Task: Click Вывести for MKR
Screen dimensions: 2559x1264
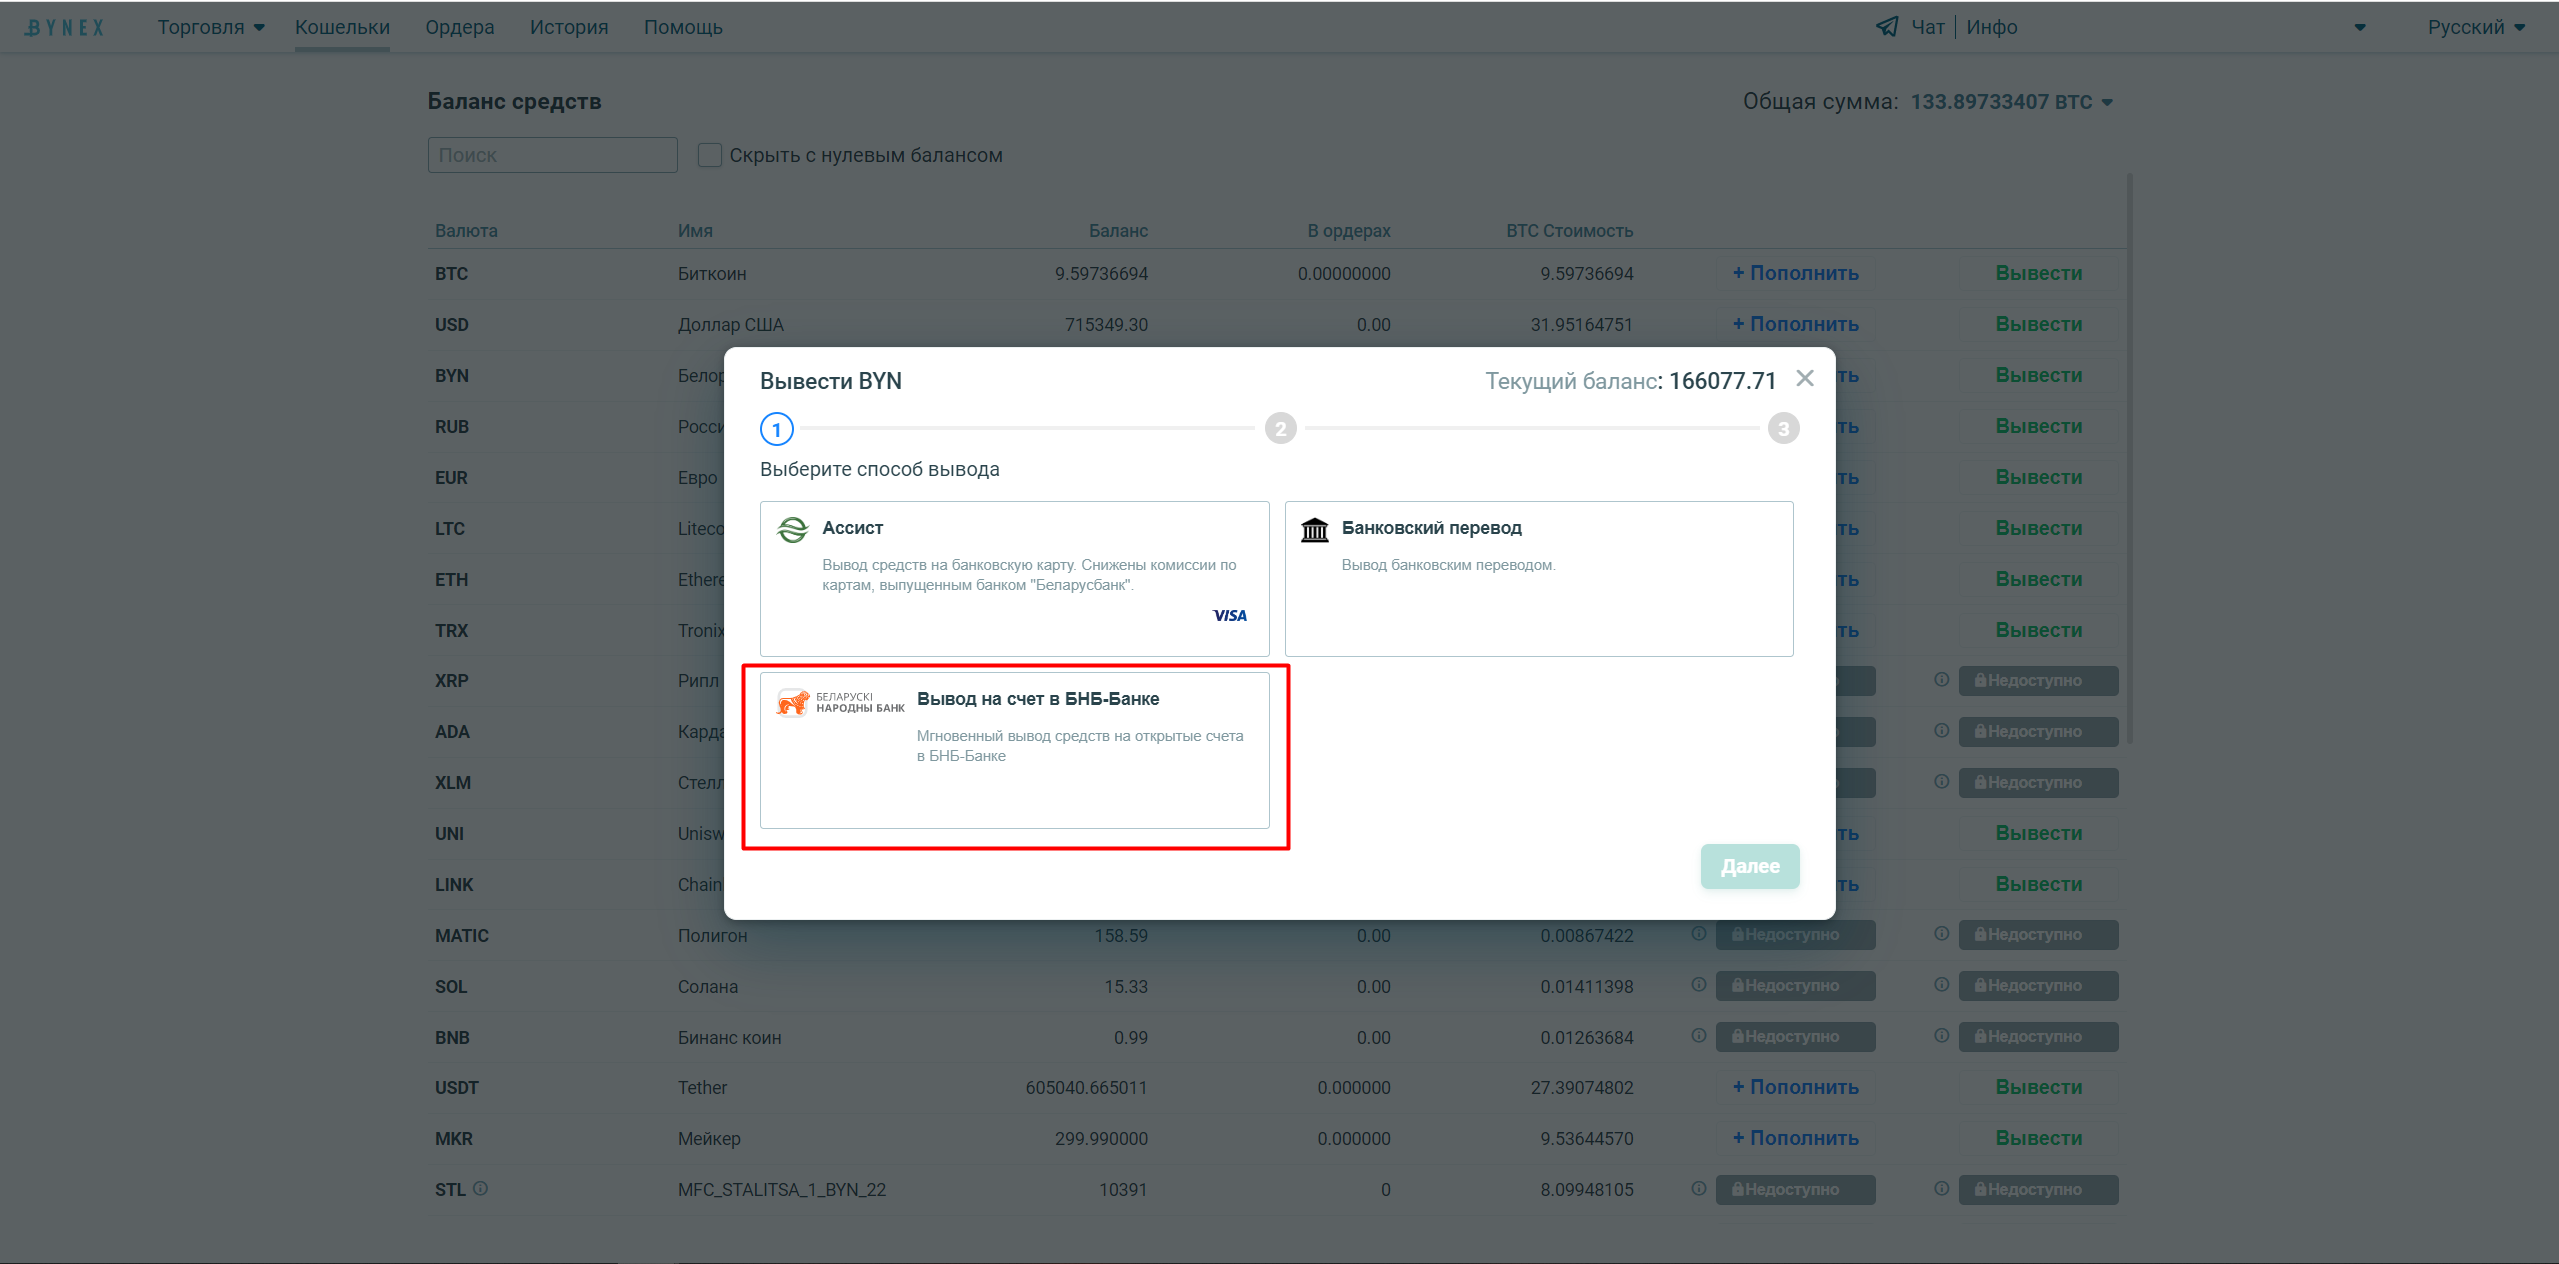Action: pos(2038,1138)
